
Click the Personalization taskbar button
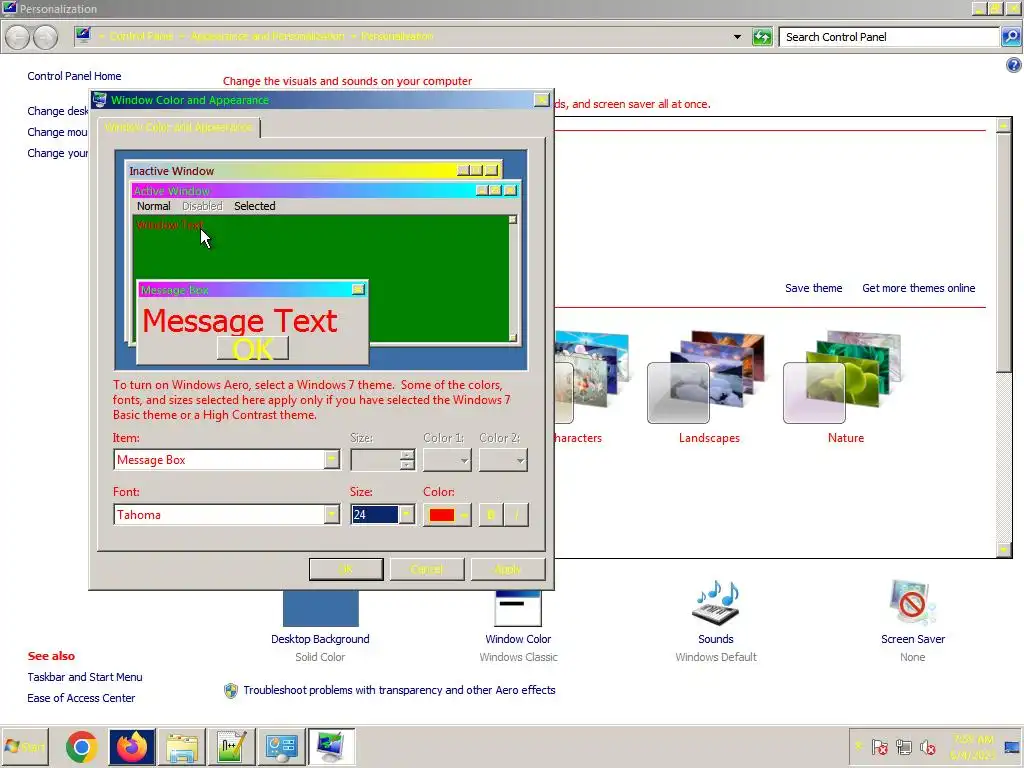point(331,746)
